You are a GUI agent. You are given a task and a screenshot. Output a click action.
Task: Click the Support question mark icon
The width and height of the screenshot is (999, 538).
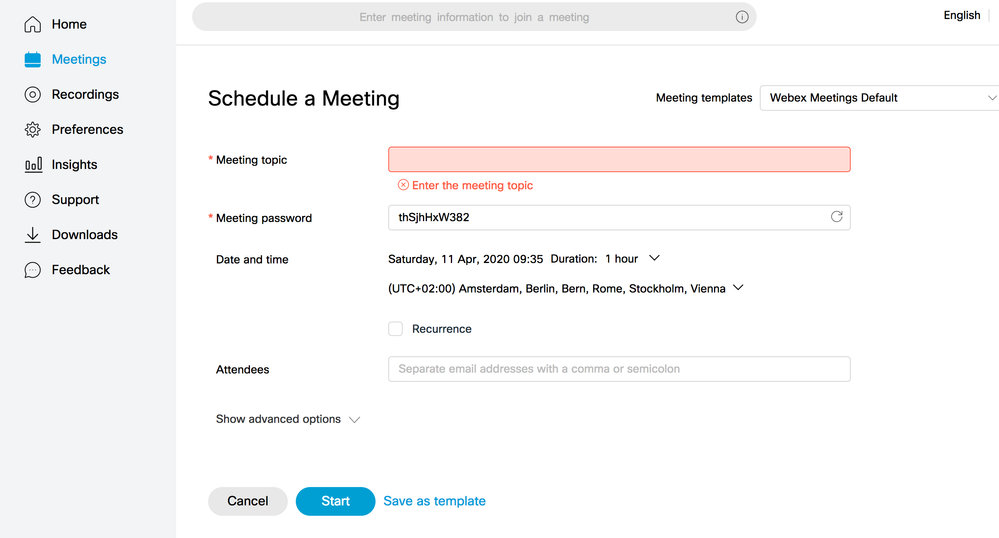coord(32,200)
